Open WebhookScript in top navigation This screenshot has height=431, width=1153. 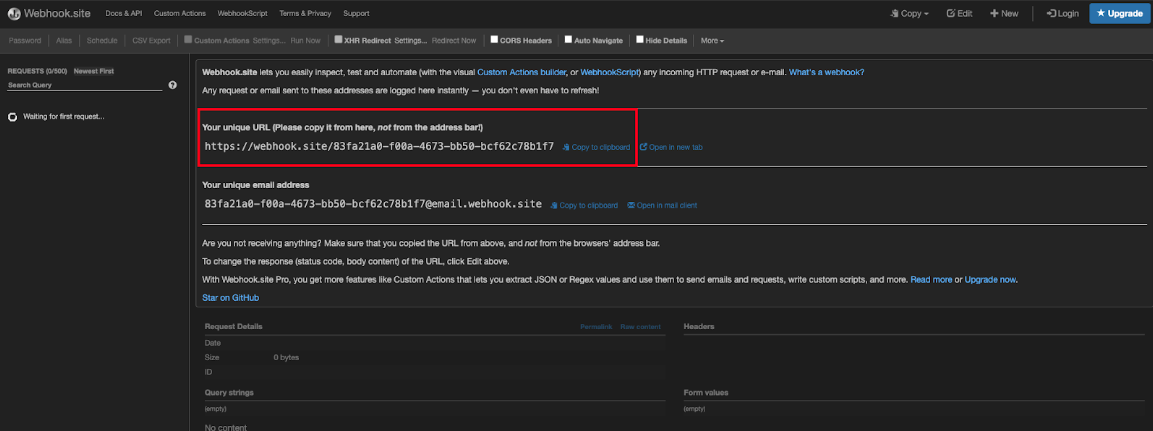(243, 13)
